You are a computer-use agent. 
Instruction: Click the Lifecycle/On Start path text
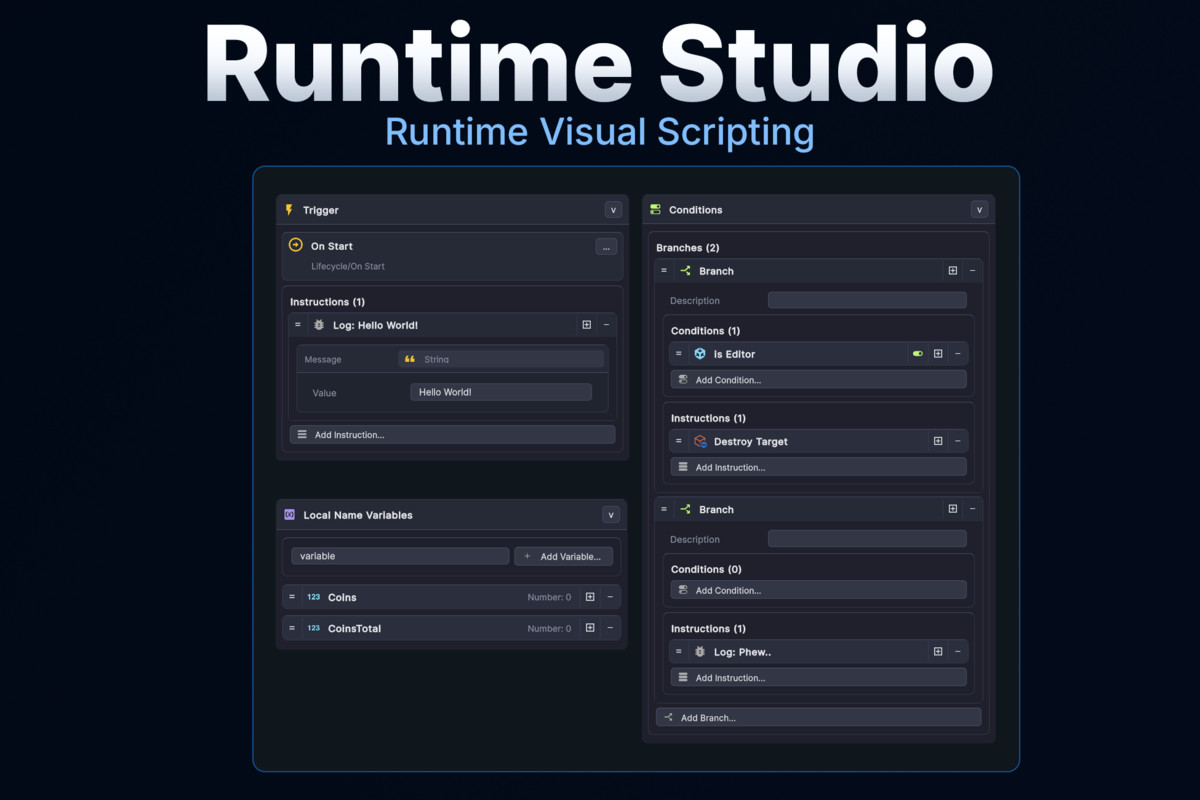point(348,267)
